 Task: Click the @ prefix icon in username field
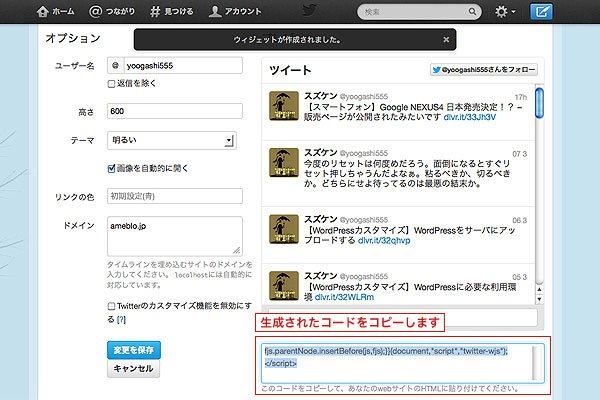point(116,65)
